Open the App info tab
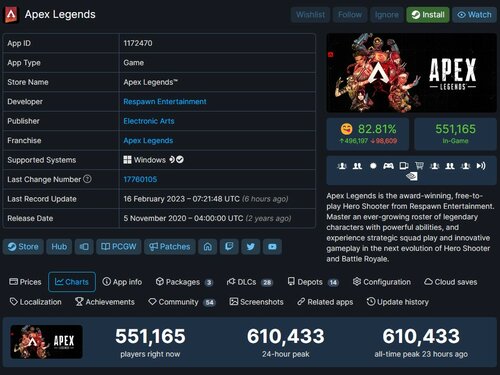 click(x=122, y=282)
